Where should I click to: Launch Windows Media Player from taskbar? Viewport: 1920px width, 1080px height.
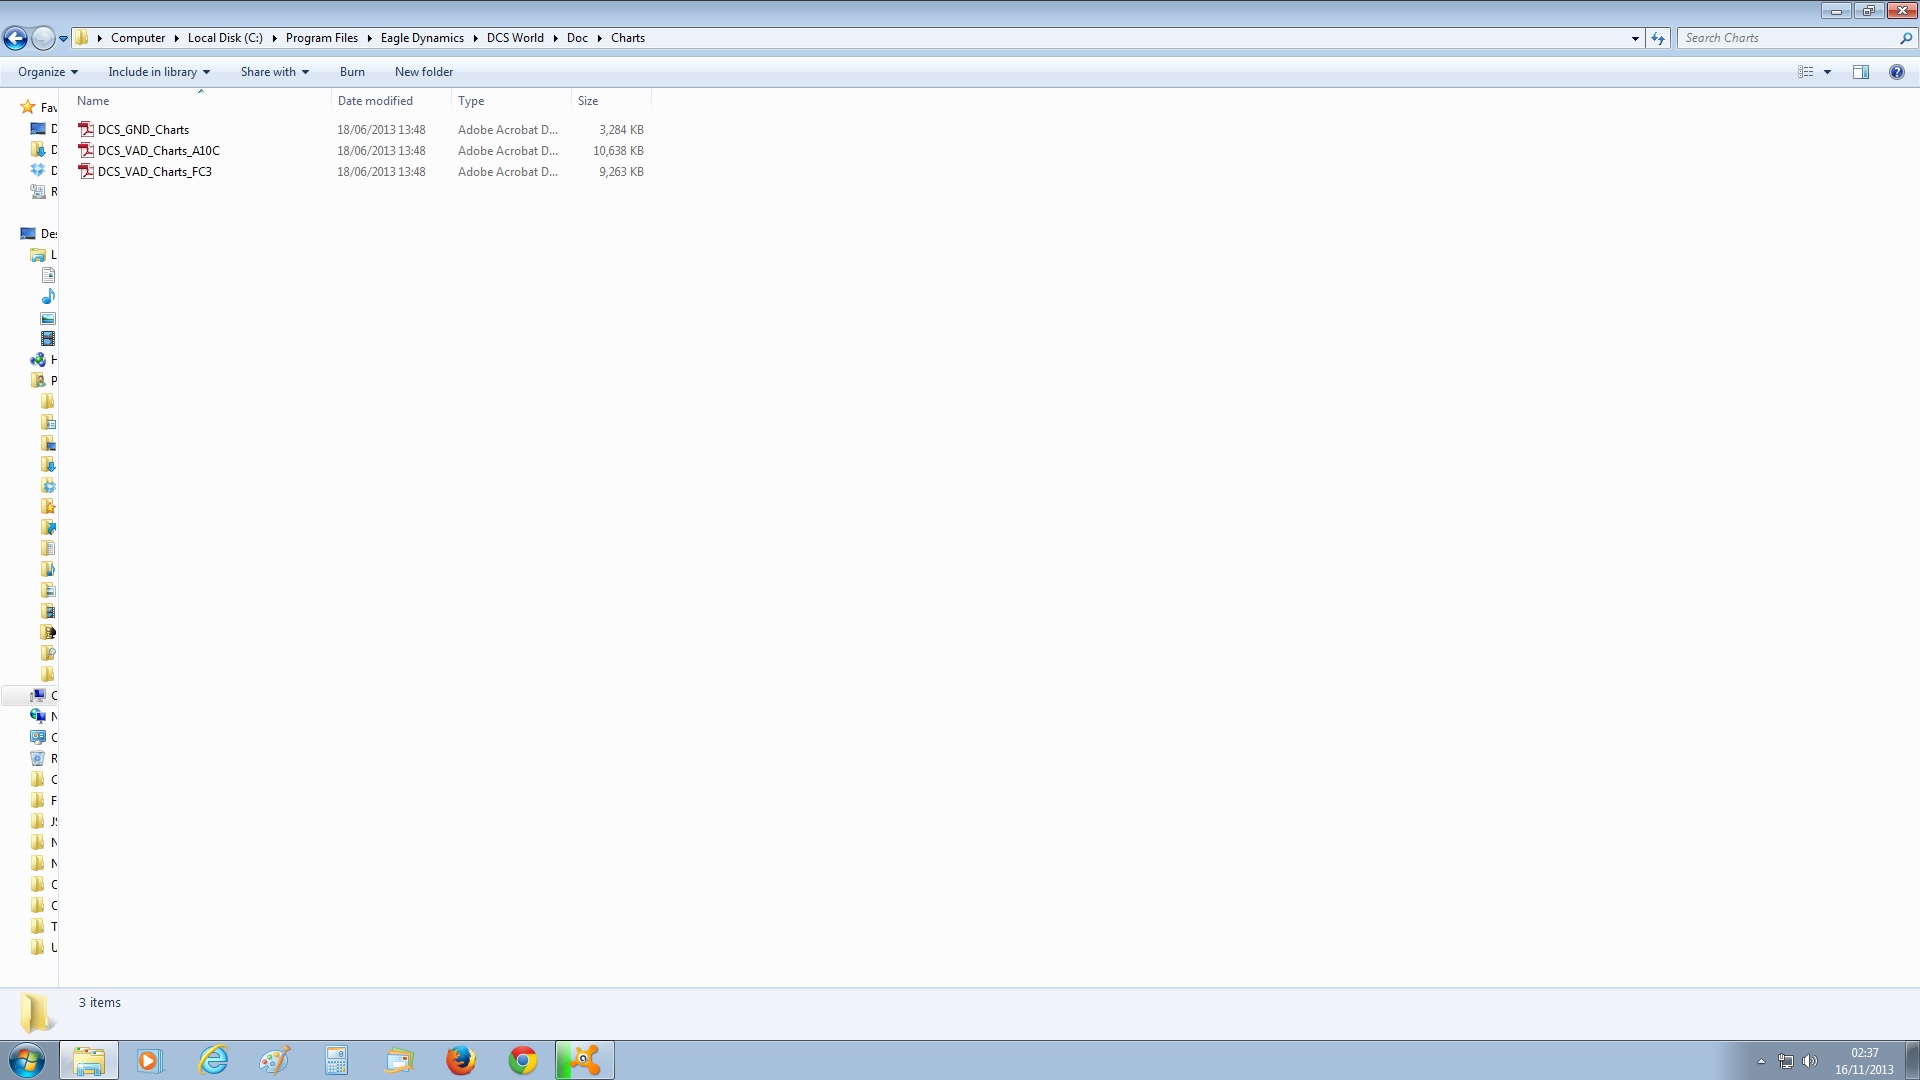pyautogui.click(x=149, y=1060)
